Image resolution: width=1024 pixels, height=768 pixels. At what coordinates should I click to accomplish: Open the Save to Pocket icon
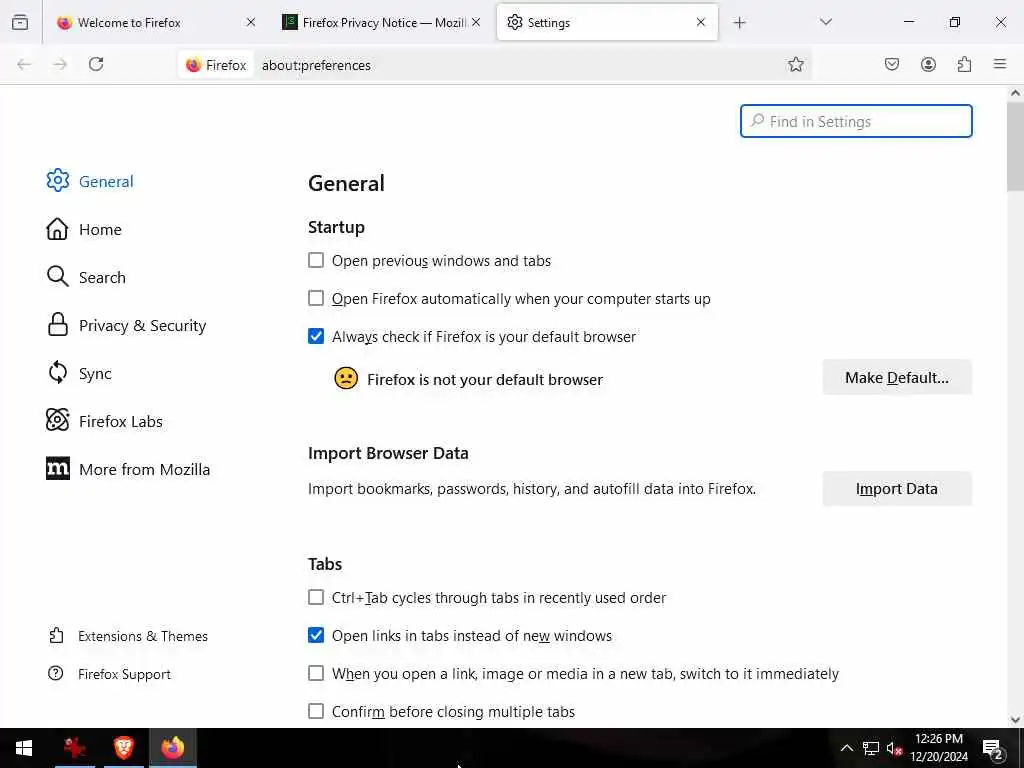[x=892, y=64]
